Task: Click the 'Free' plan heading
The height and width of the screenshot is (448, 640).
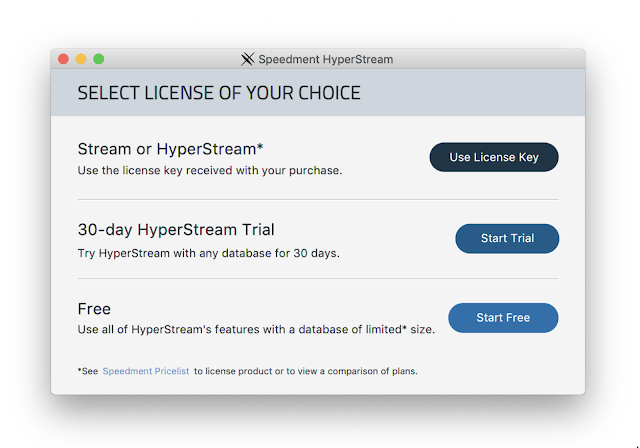Action: [x=94, y=309]
